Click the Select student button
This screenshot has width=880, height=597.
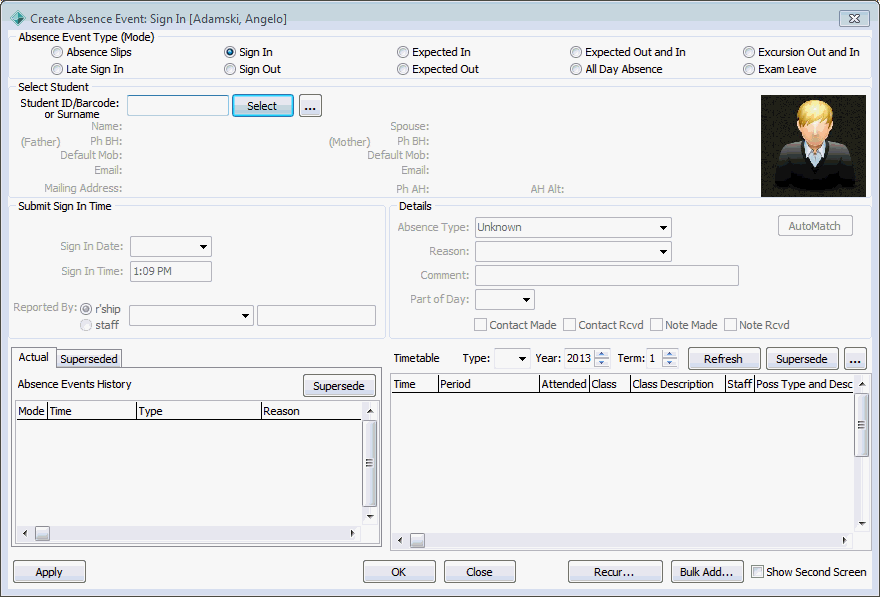263,105
